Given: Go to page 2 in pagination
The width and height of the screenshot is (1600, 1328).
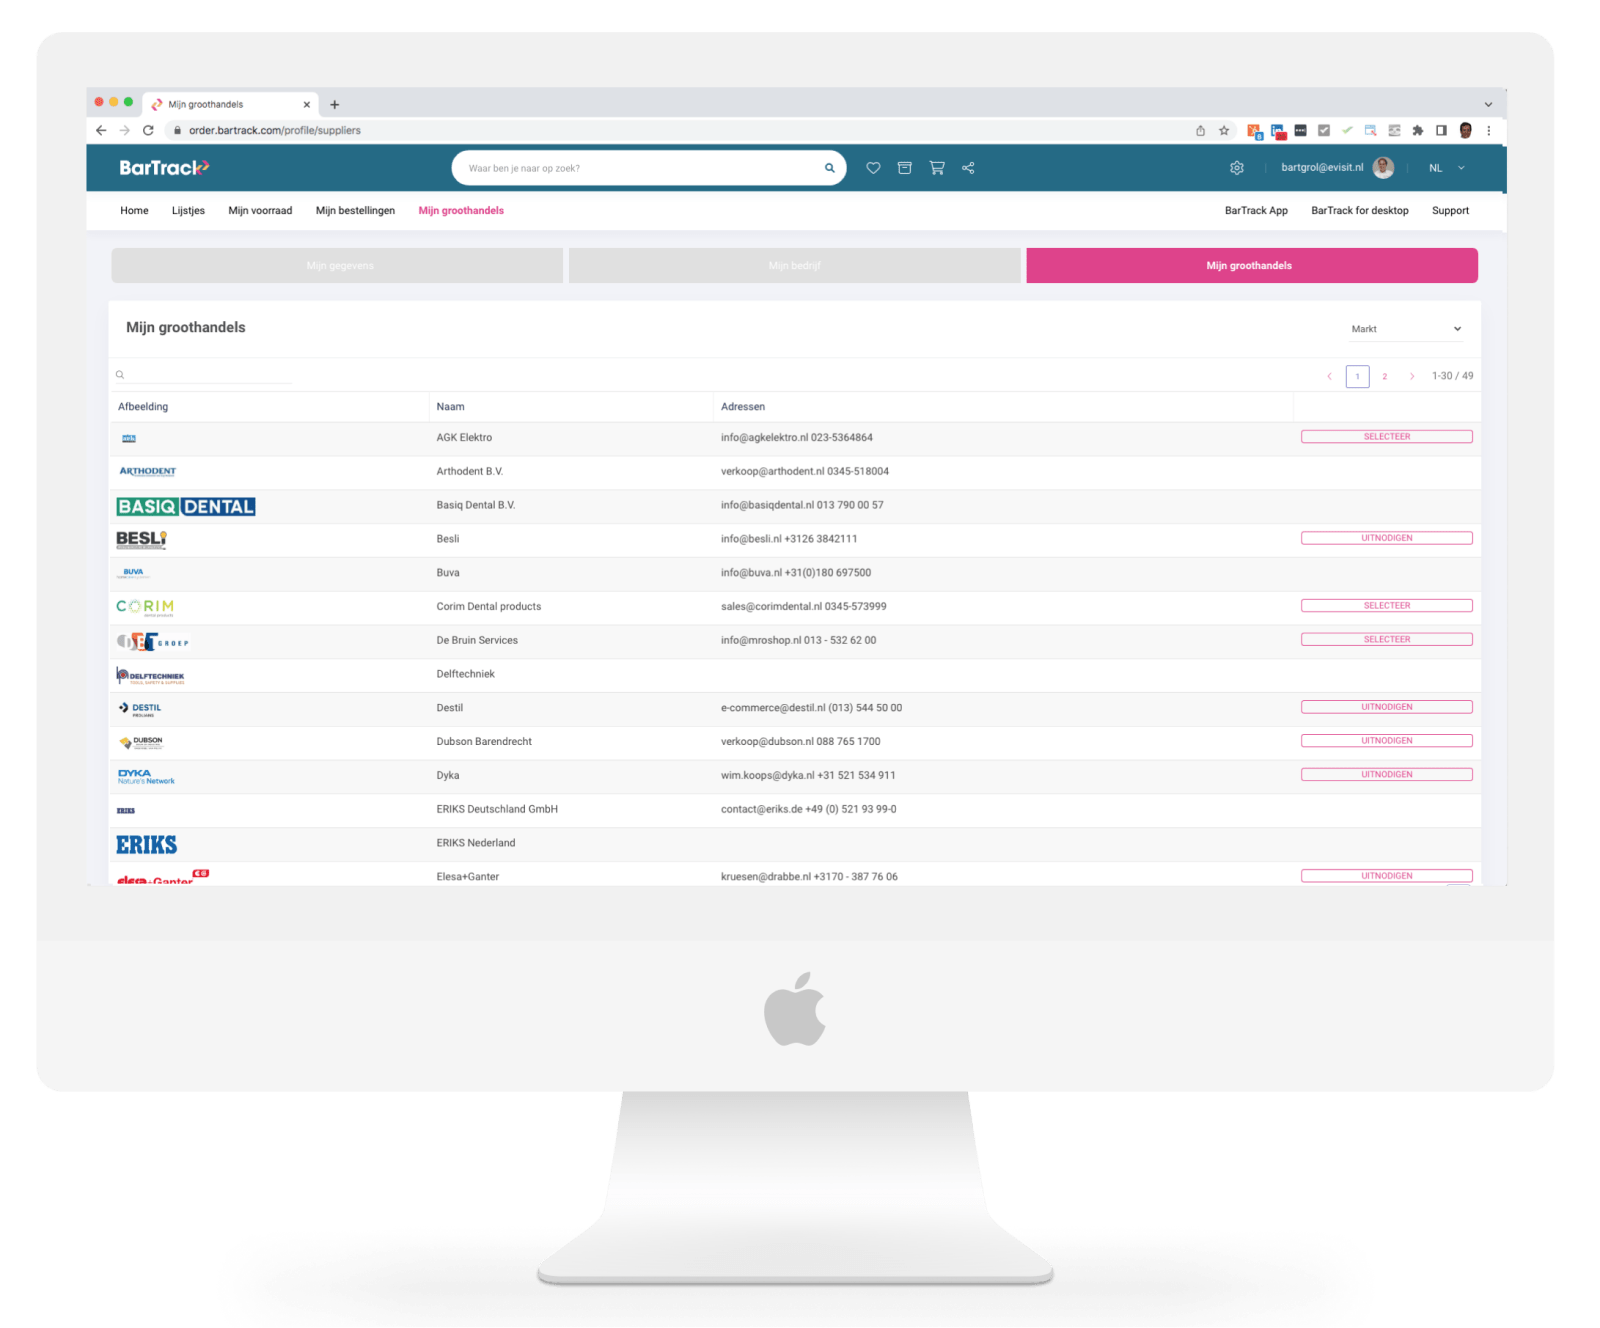Looking at the screenshot, I should pos(1385,376).
